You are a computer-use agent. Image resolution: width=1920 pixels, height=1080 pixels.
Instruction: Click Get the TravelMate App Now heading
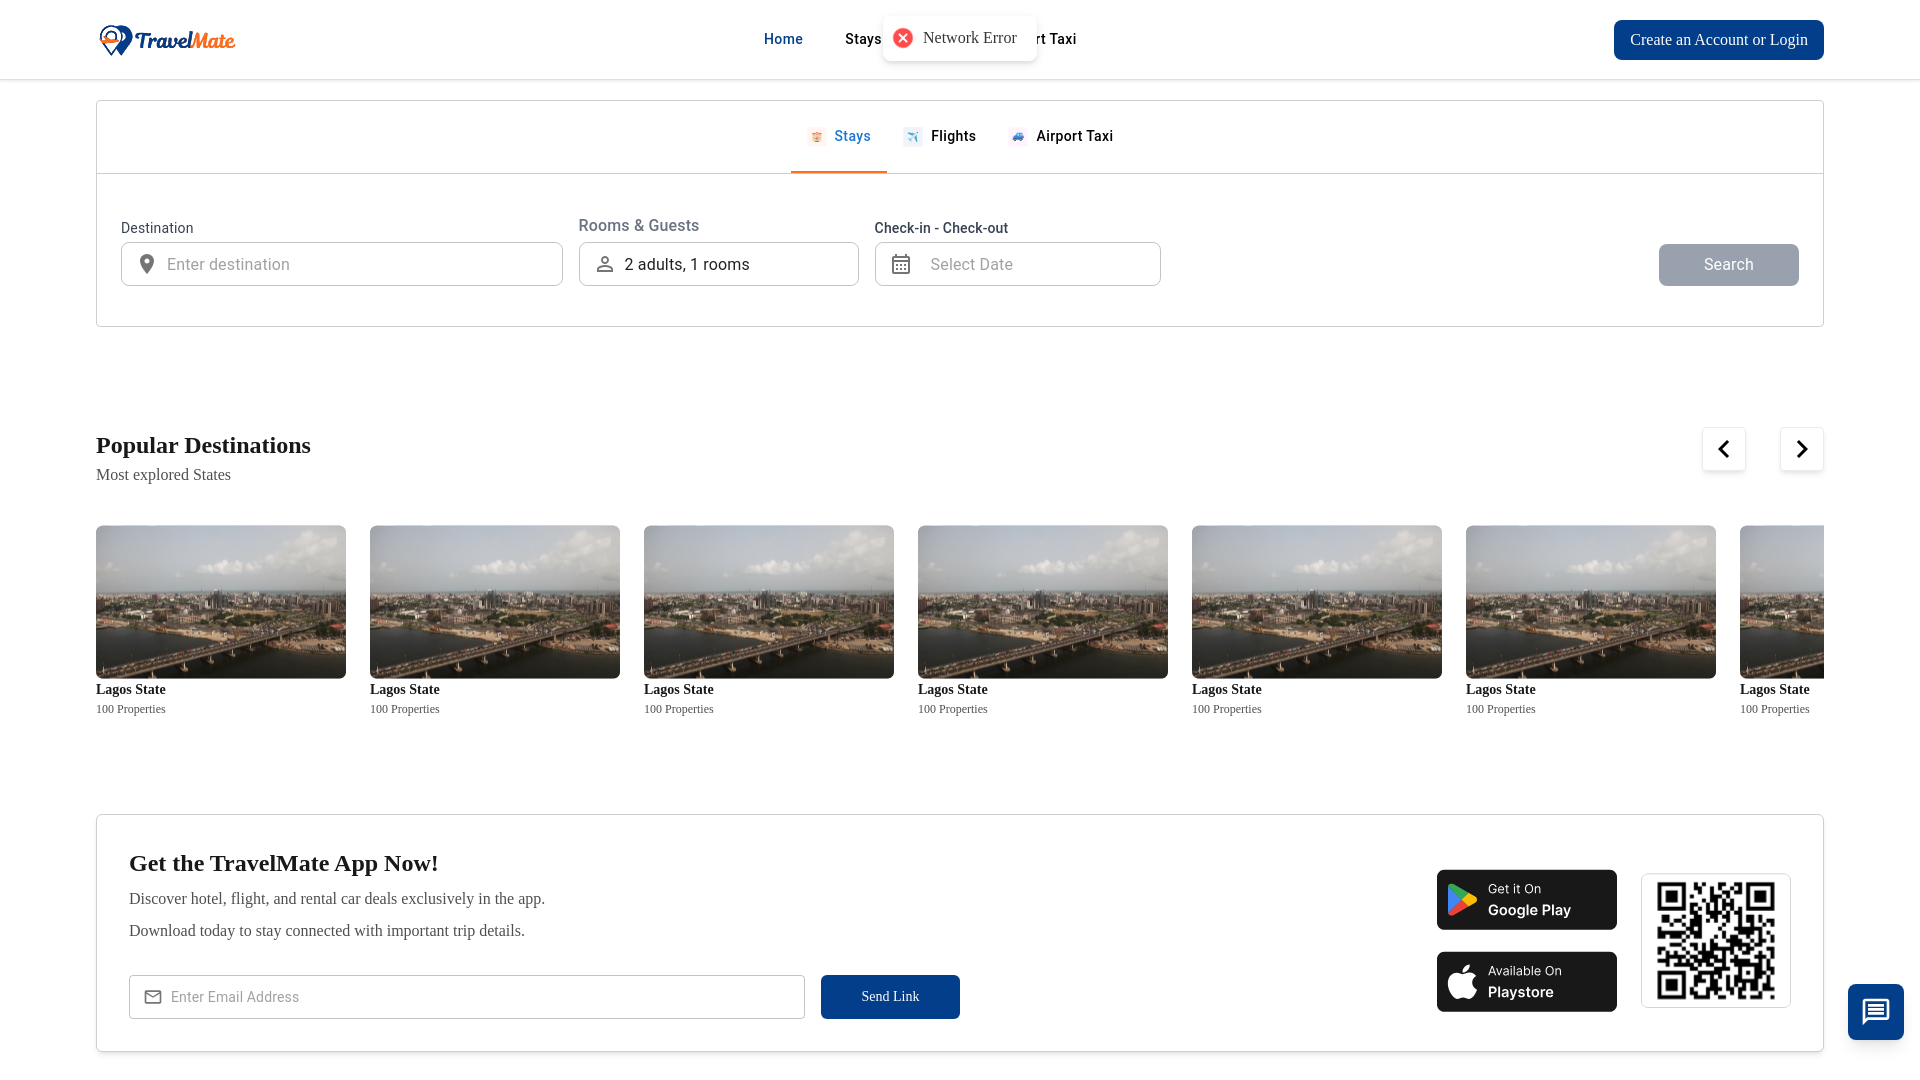(284, 863)
